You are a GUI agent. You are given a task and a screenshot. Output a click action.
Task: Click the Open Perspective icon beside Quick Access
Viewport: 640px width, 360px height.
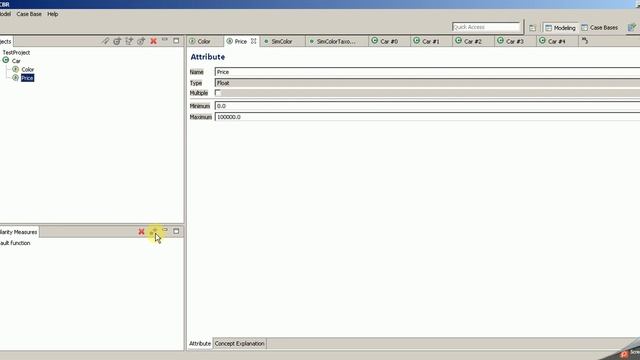pos(532,28)
